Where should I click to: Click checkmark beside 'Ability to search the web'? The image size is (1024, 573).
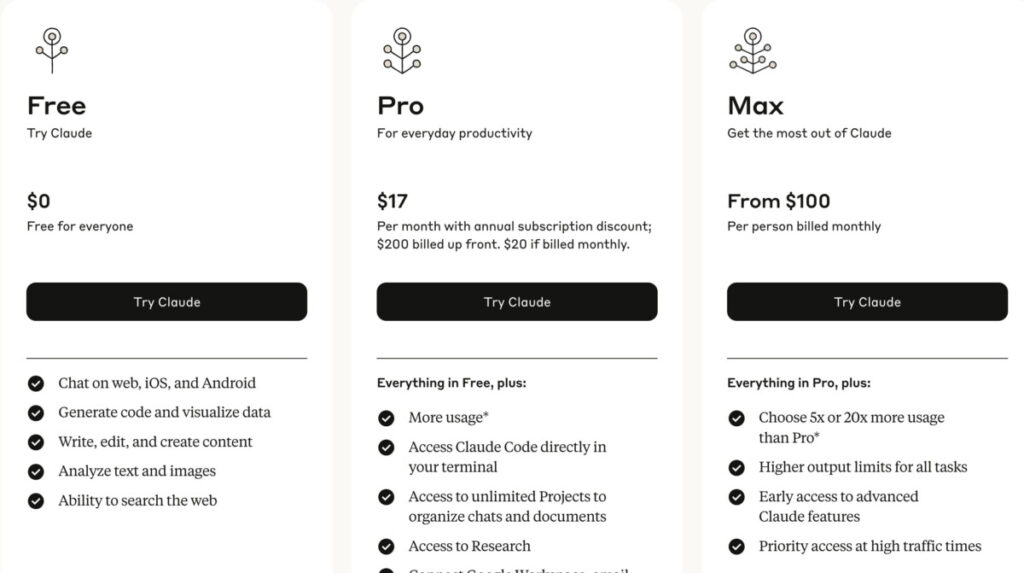(x=36, y=501)
